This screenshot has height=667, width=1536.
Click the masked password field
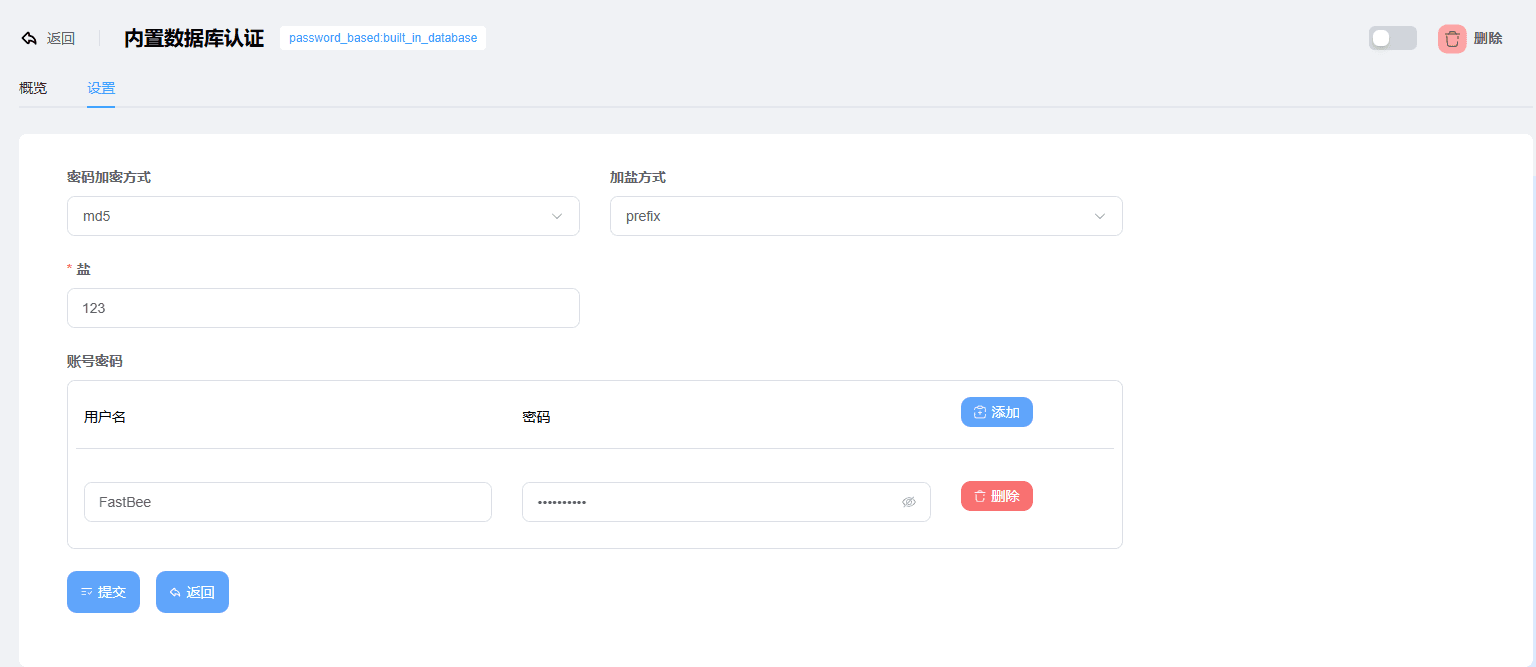tap(726, 502)
